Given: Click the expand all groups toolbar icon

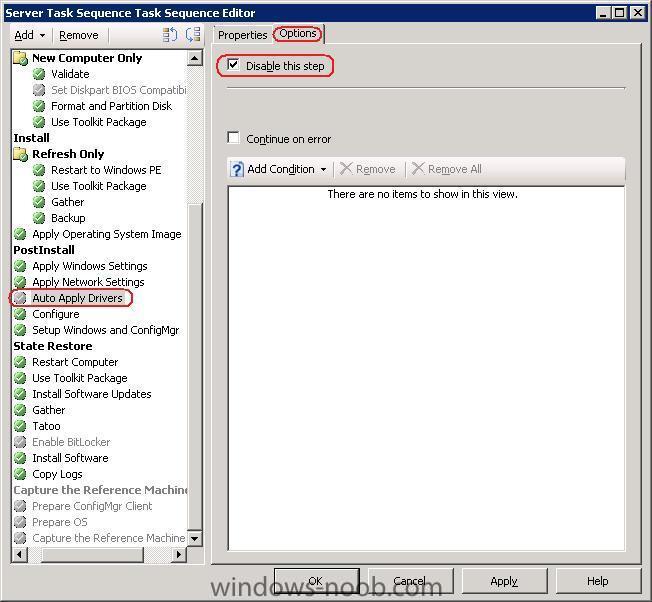Looking at the screenshot, I should point(170,35).
